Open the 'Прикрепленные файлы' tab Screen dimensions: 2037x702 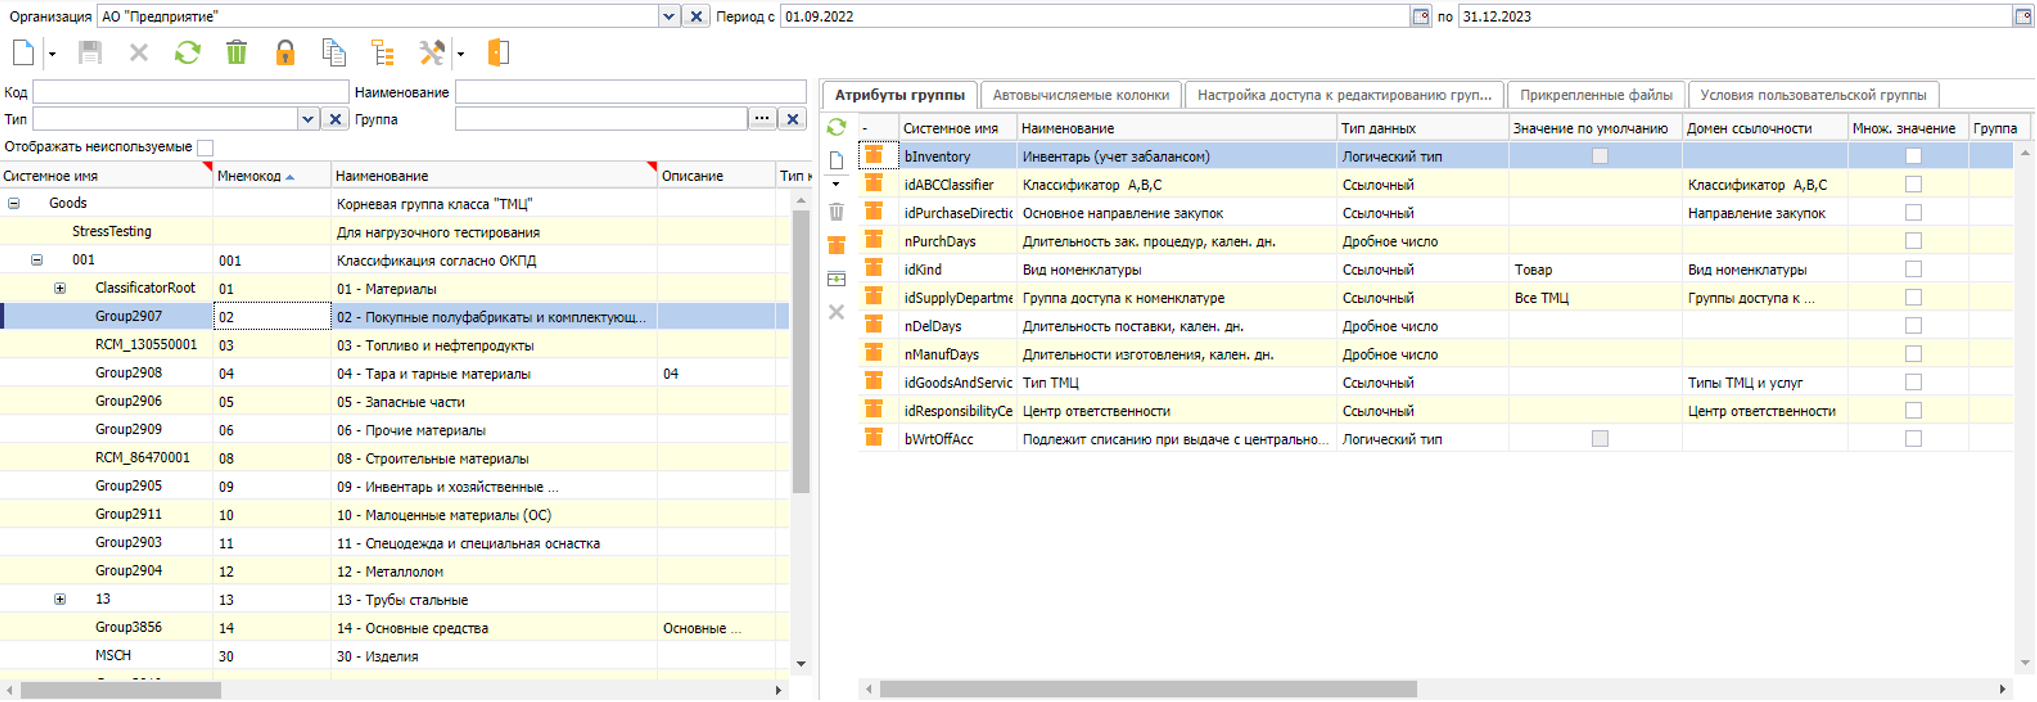[x=1595, y=95]
